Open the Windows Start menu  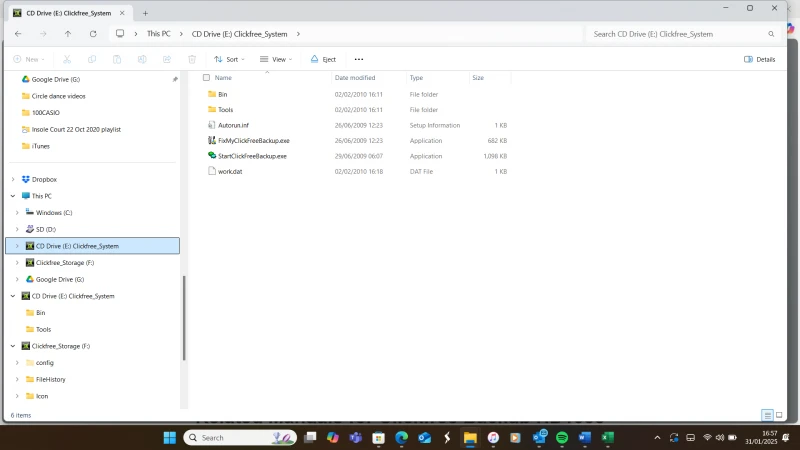coord(169,438)
